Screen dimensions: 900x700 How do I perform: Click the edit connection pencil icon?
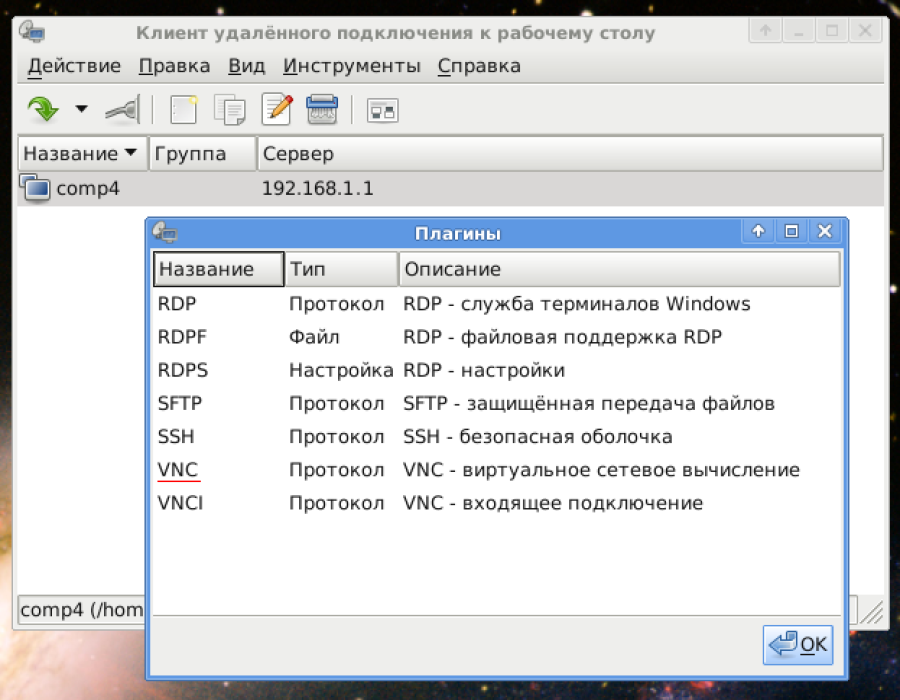[x=277, y=109]
